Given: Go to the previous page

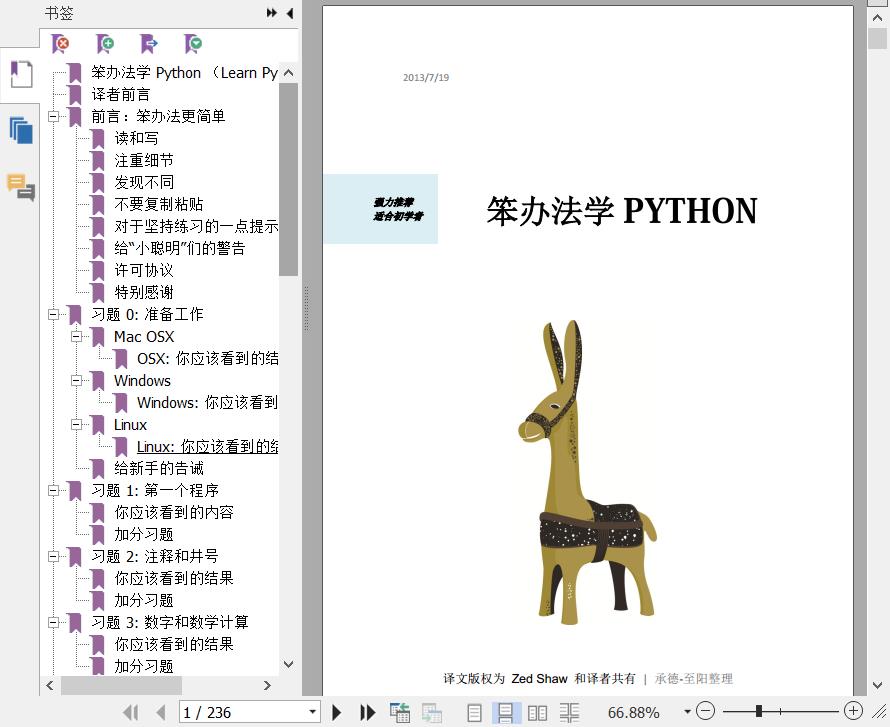Looking at the screenshot, I should tap(161, 712).
